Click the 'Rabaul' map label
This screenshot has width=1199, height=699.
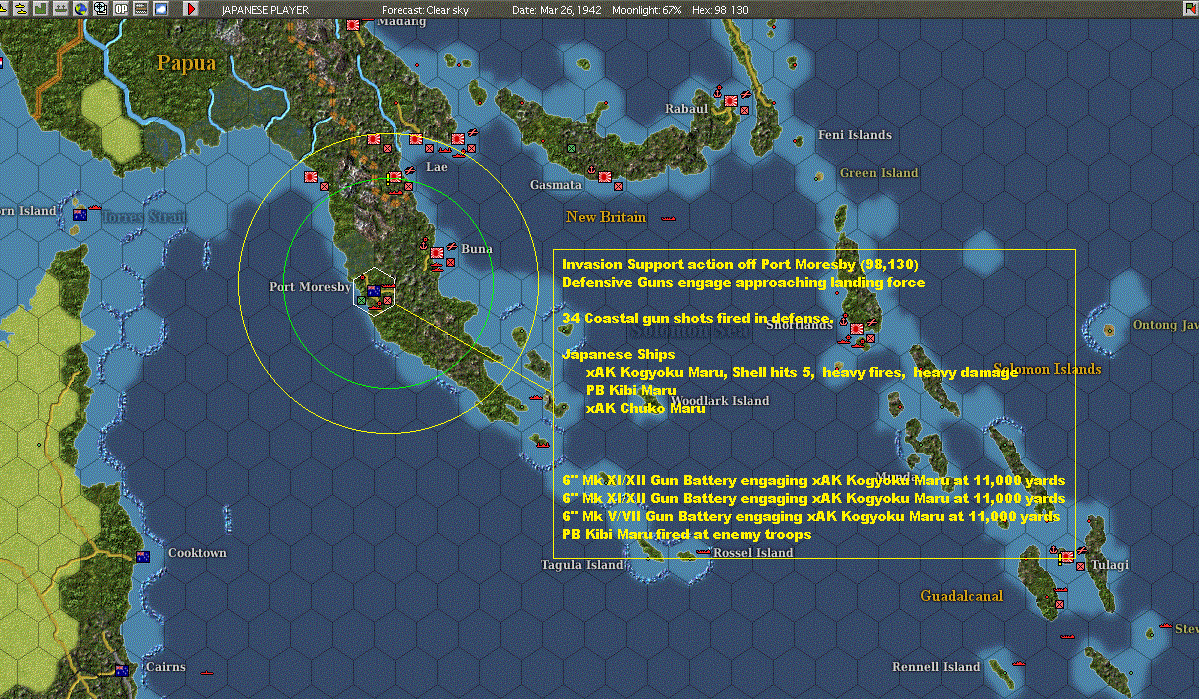click(686, 109)
